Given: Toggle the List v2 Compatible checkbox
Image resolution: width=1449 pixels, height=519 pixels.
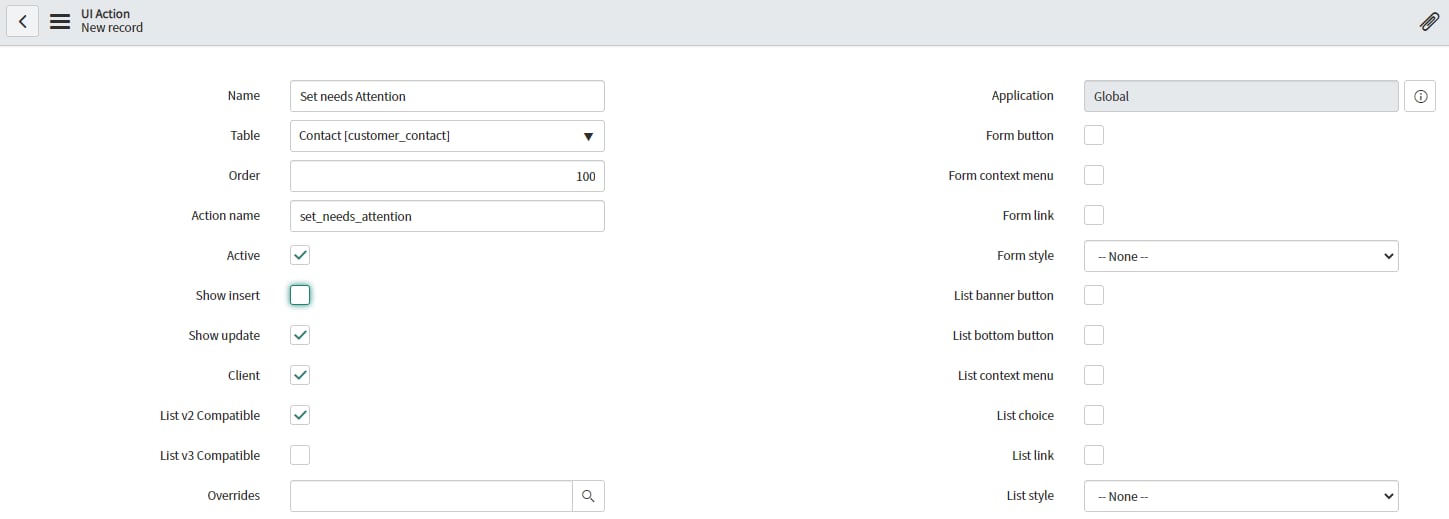Looking at the screenshot, I should coord(300,415).
